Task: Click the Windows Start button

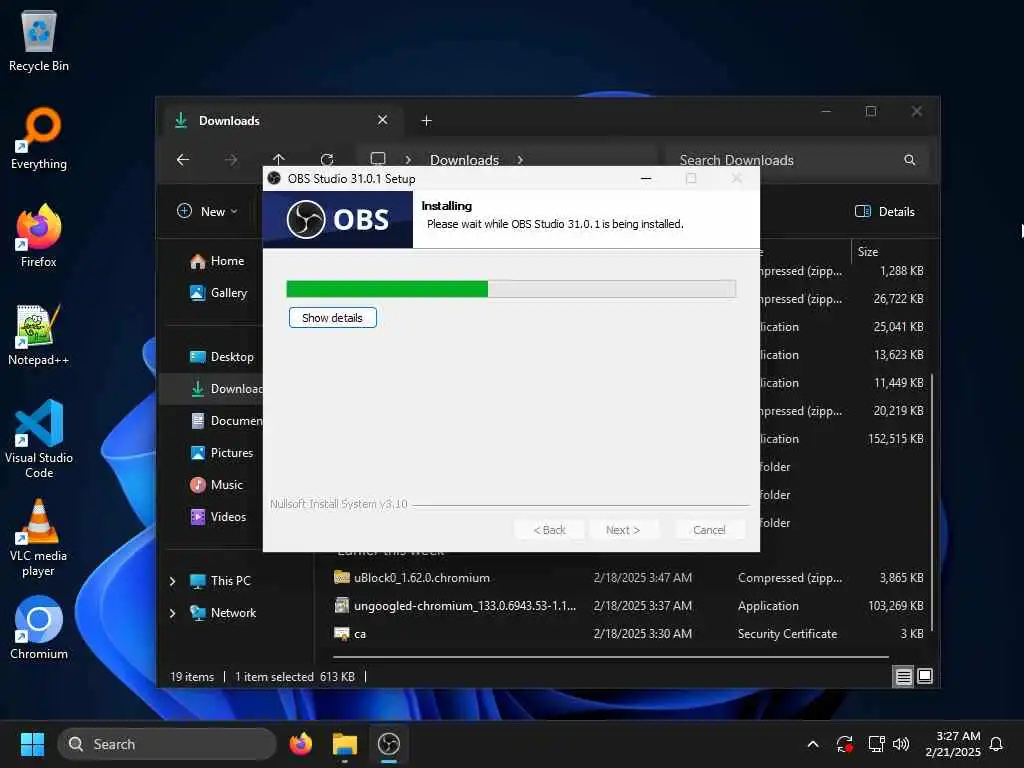Action: pyautogui.click(x=32, y=744)
